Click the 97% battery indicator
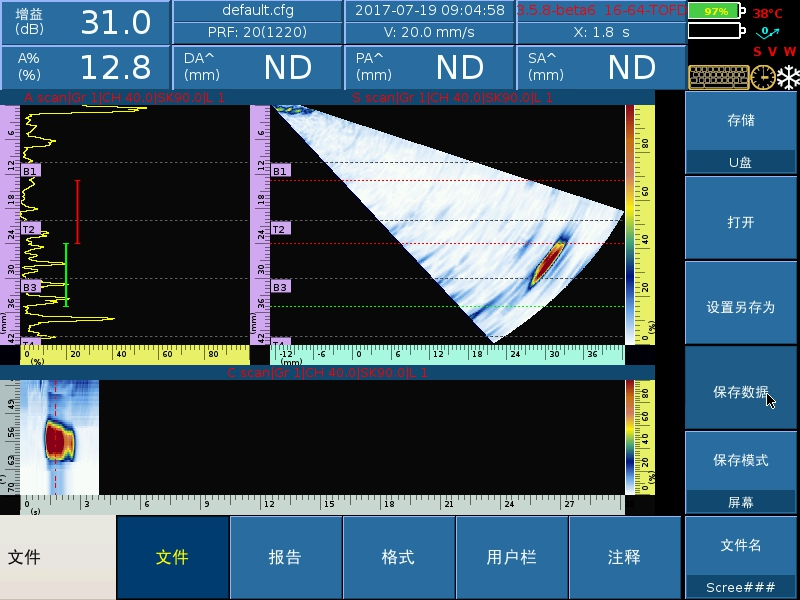The width and height of the screenshot is (800, 600). [x=714, y=11]
